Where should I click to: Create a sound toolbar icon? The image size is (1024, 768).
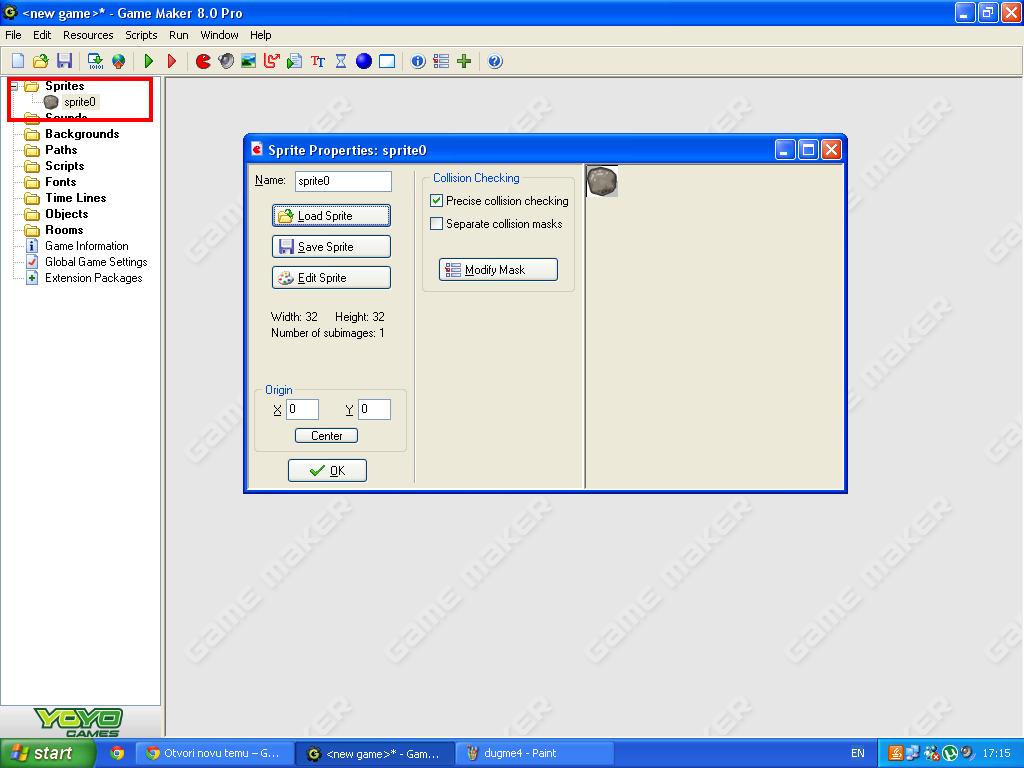click(226, 61)
